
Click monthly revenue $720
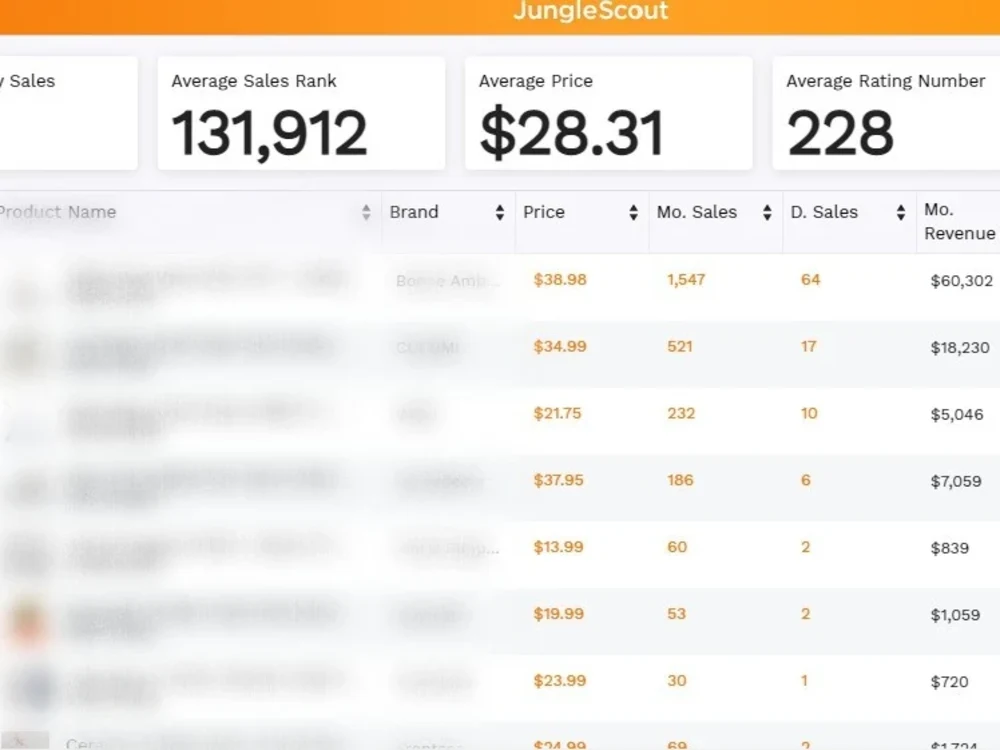[950, 682]
